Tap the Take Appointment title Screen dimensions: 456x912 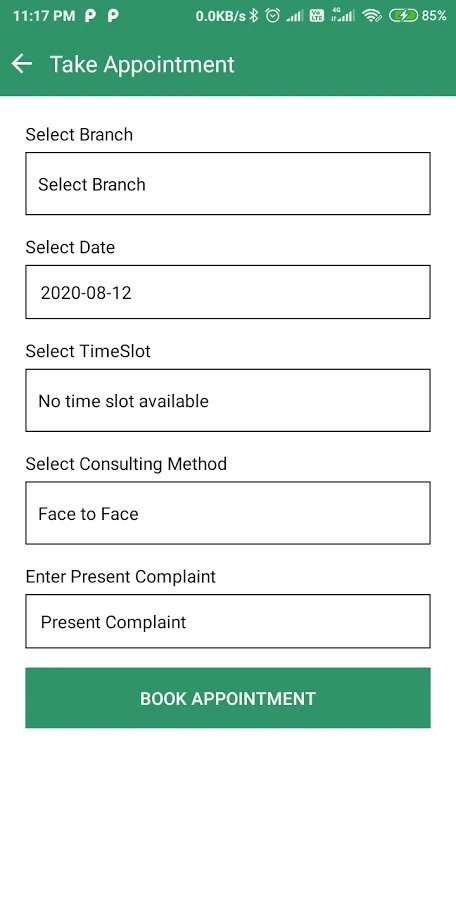[142, 65]
